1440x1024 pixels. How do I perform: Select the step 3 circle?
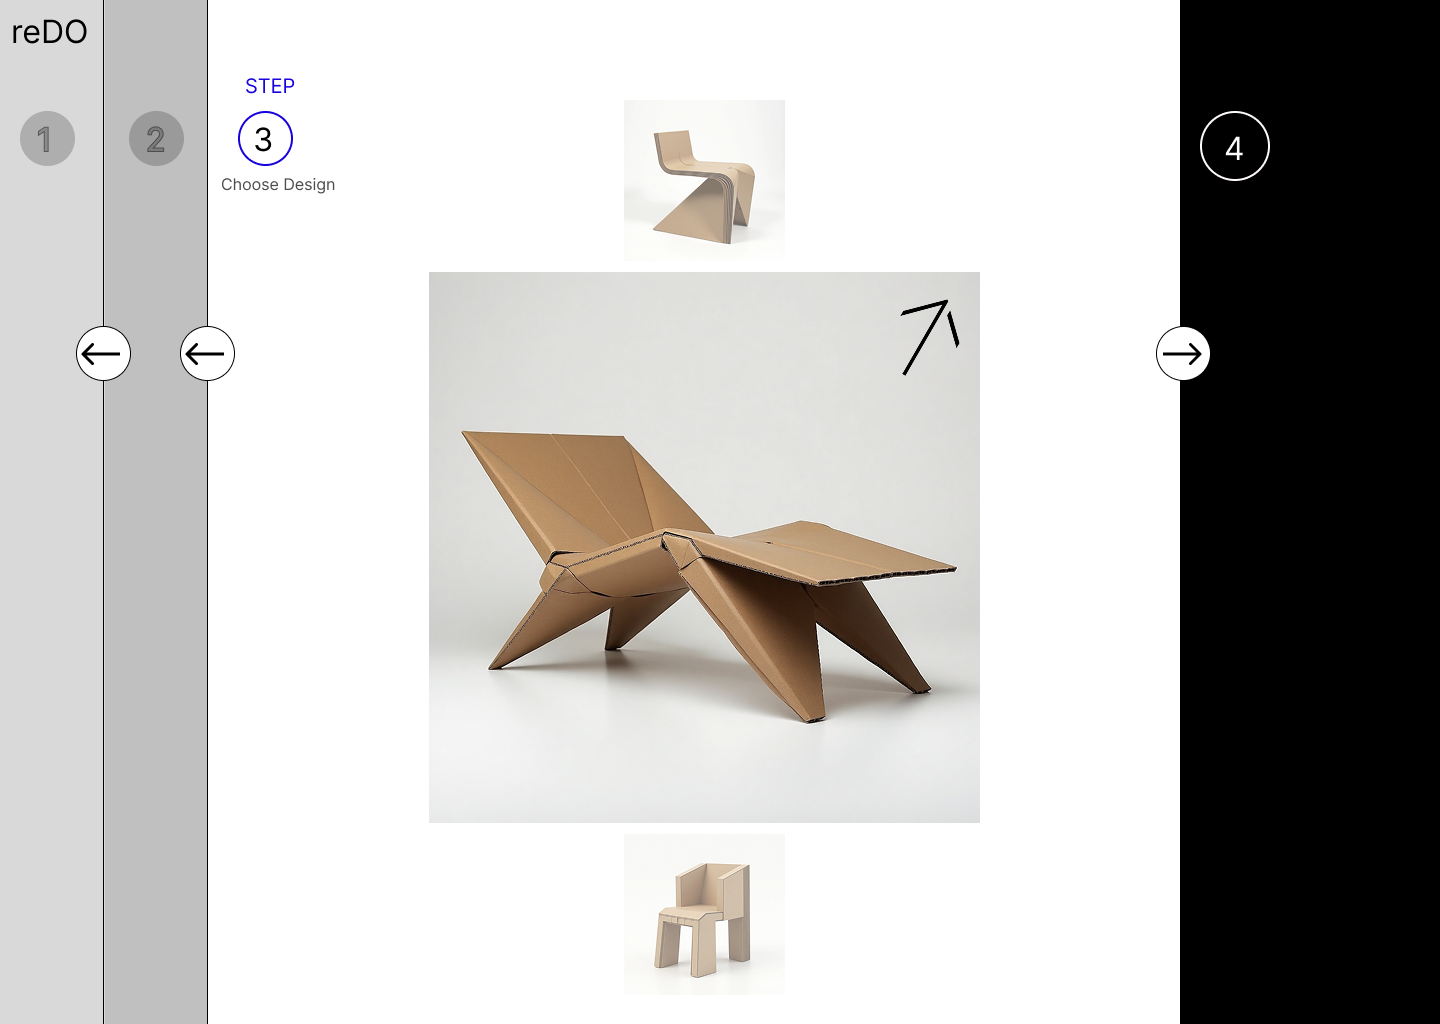(265, 139)
